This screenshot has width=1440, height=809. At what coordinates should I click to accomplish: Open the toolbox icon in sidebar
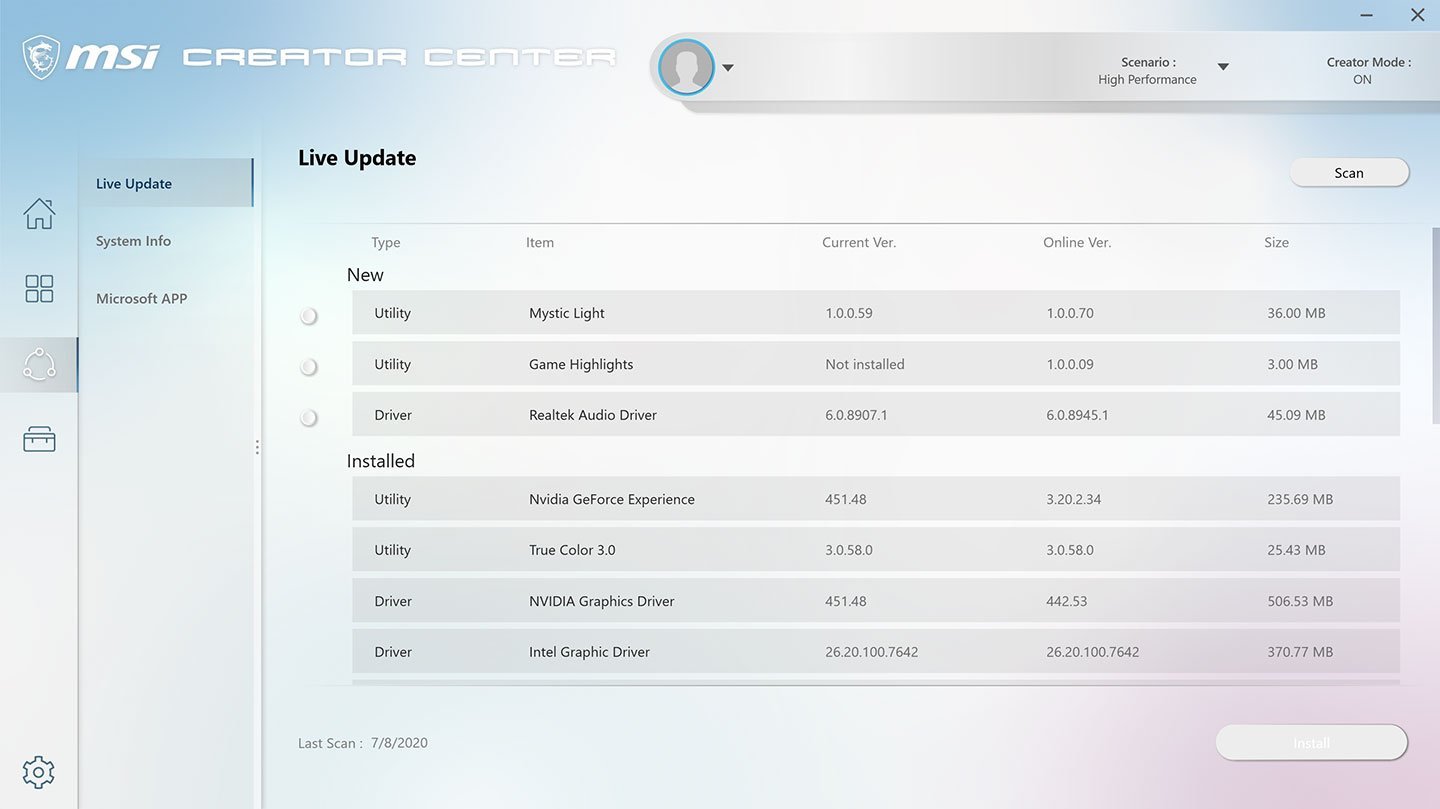click(39, 439)
